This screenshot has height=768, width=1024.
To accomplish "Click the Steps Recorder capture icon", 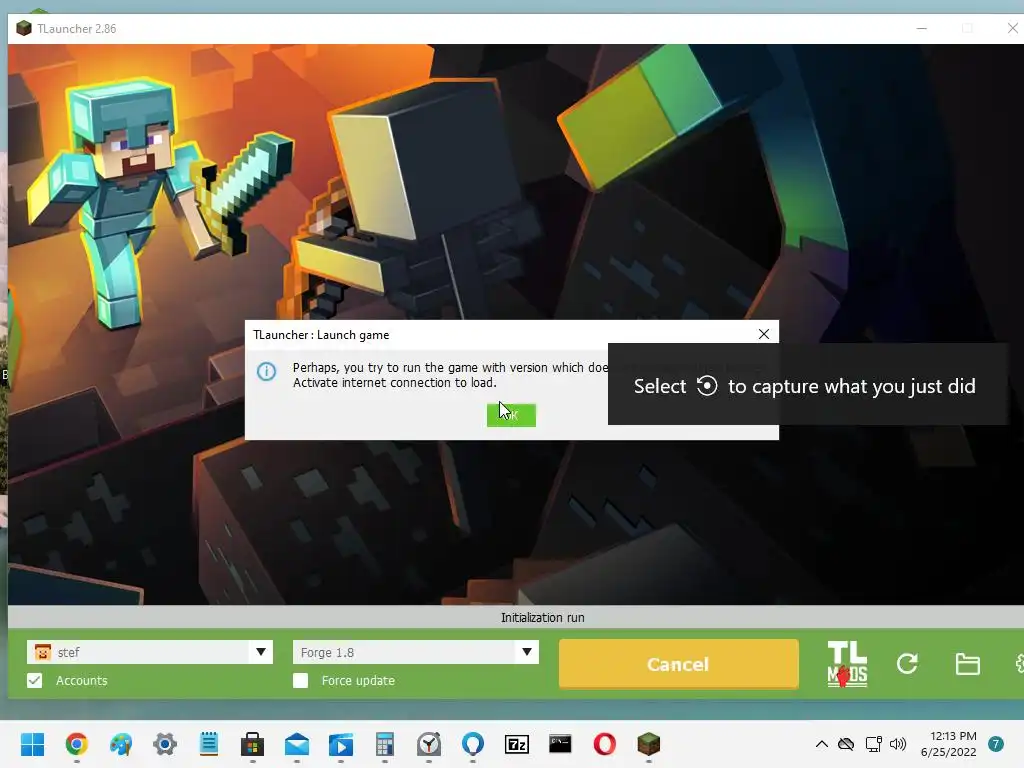I will (x=707, y=386).
